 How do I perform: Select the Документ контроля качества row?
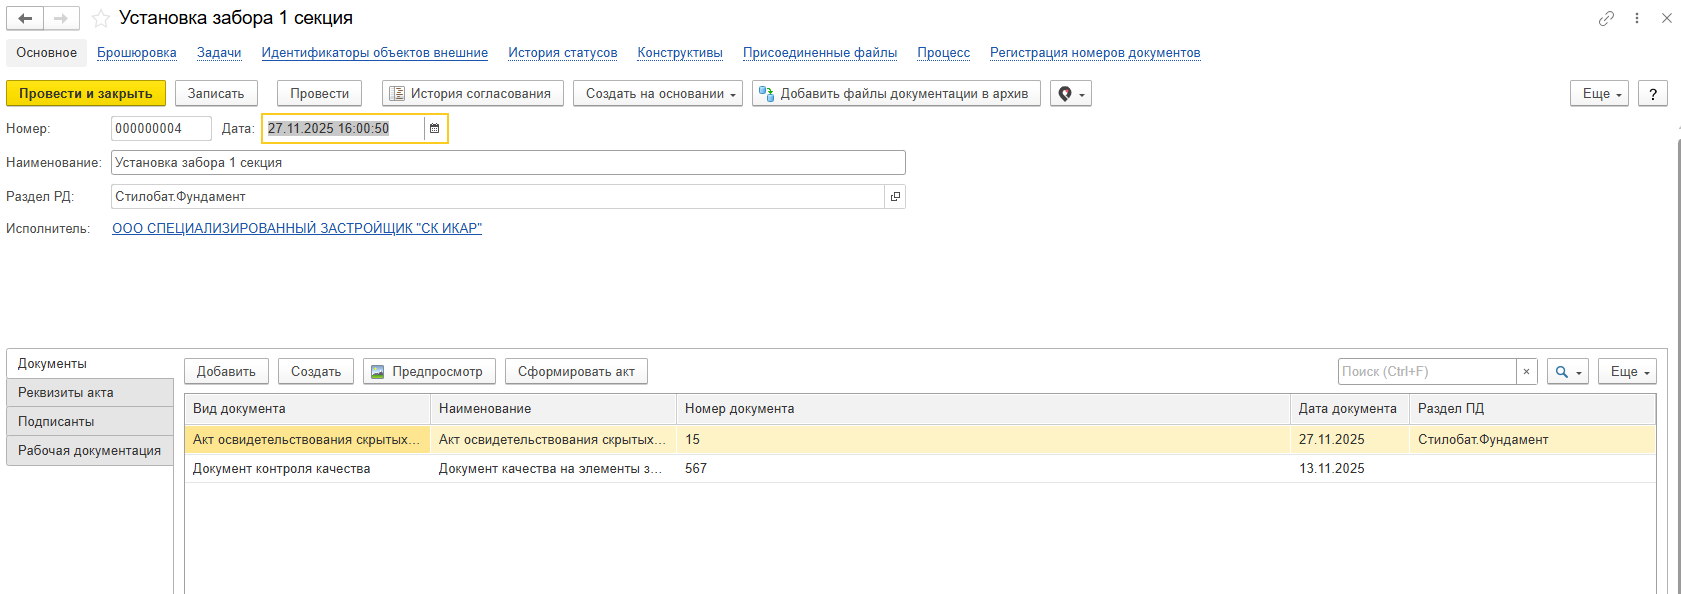pos(282,469)
